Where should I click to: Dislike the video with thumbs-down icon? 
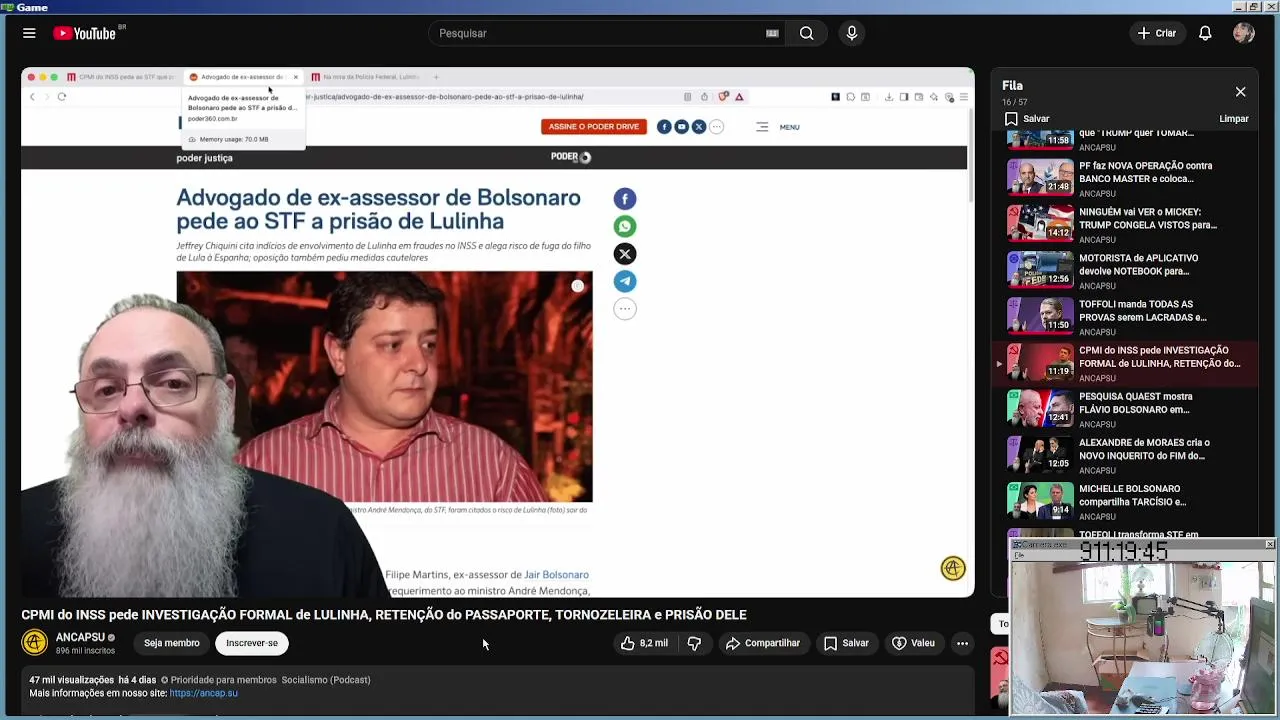[694, 643]
